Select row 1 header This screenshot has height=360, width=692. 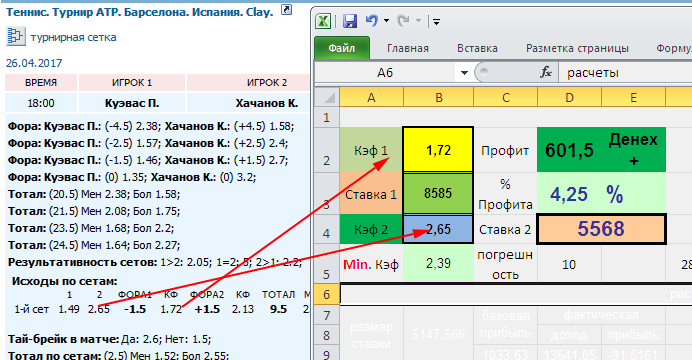point(327,117)
